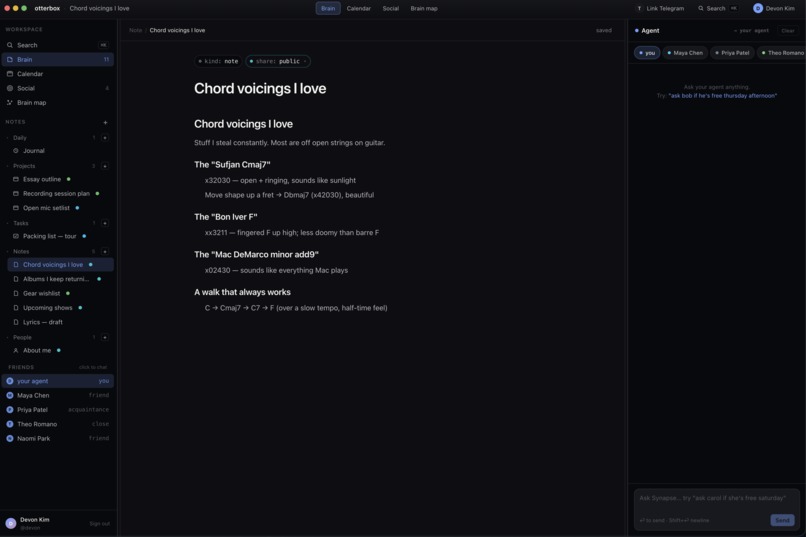Viewport: 806px width, 537px height.
Task: Click the 'A walk that always works' heading
Action: [x=242, y=292]
